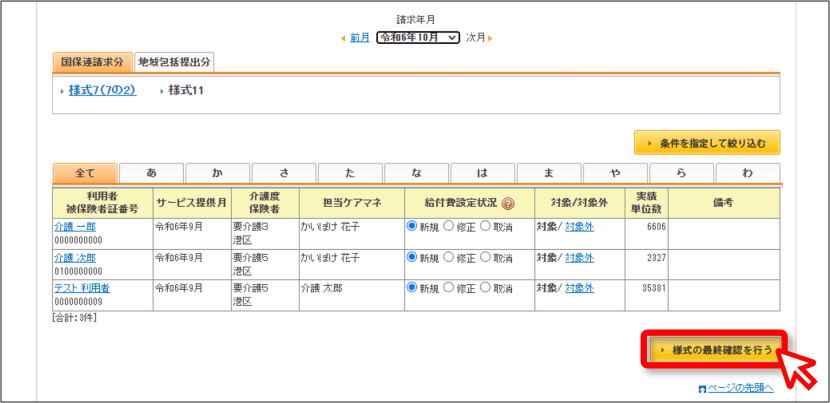Screen dimensions: 830x403
Task: Click the previous month left arrow icon
Action: pos(343,38)
